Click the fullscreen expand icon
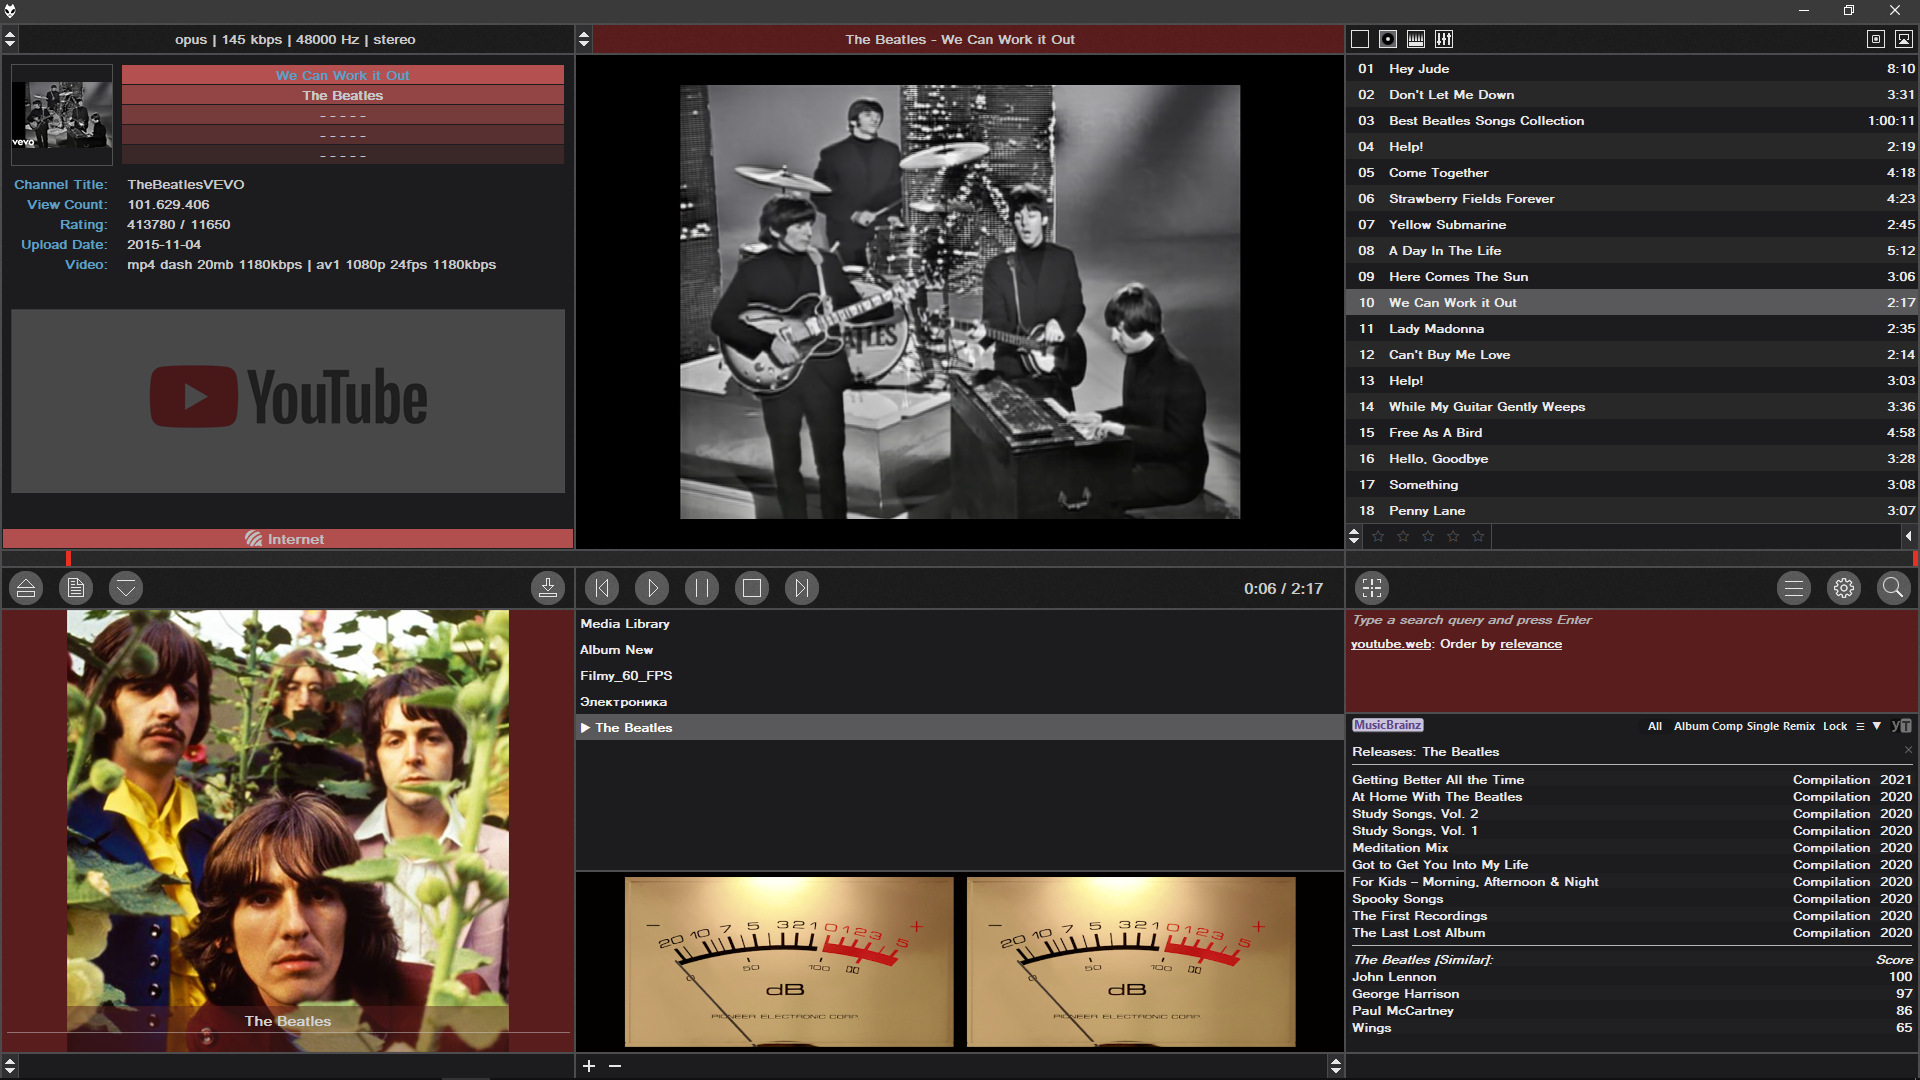Viewport: 1920px width, 1080px height. tap(1372, 588)
